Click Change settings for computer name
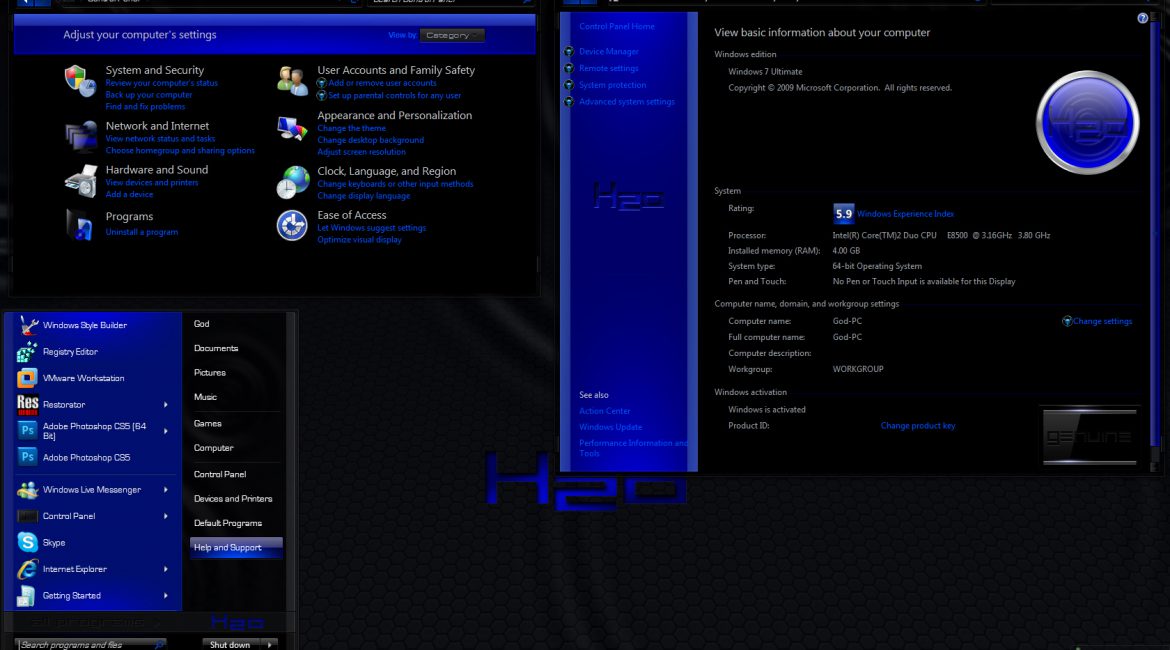Screen dimensions: 1170x650 [x=1102, y=321]
